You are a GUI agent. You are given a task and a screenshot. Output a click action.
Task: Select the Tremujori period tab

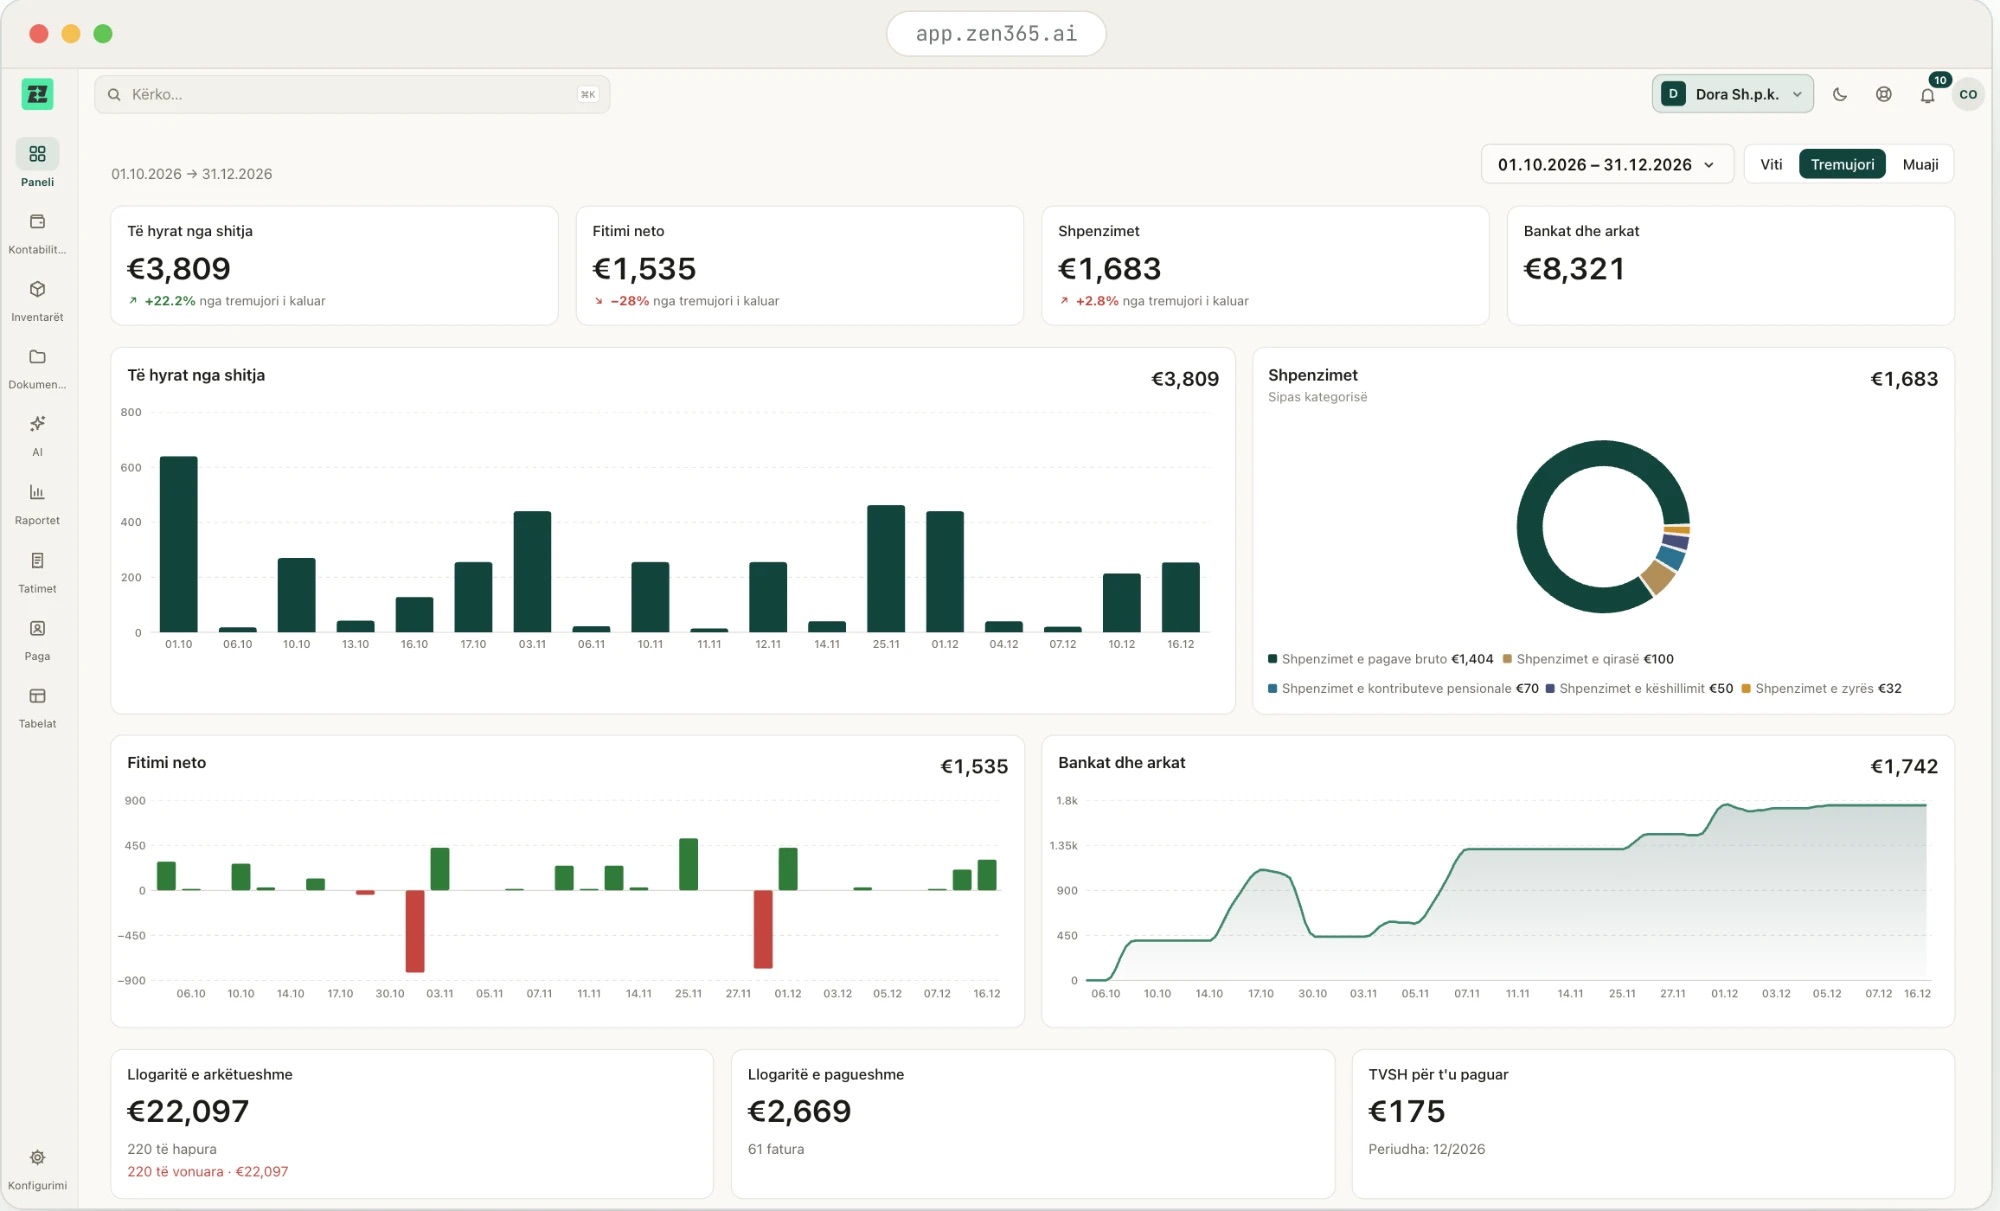[1842, 164]
